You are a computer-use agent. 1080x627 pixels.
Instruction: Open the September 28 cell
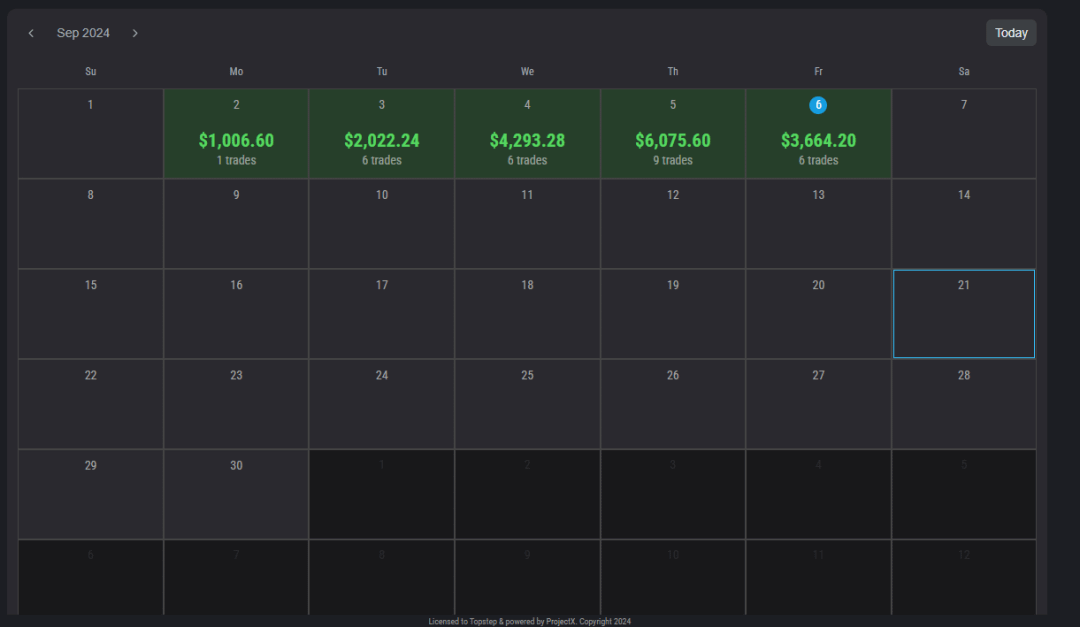point(963,403)
